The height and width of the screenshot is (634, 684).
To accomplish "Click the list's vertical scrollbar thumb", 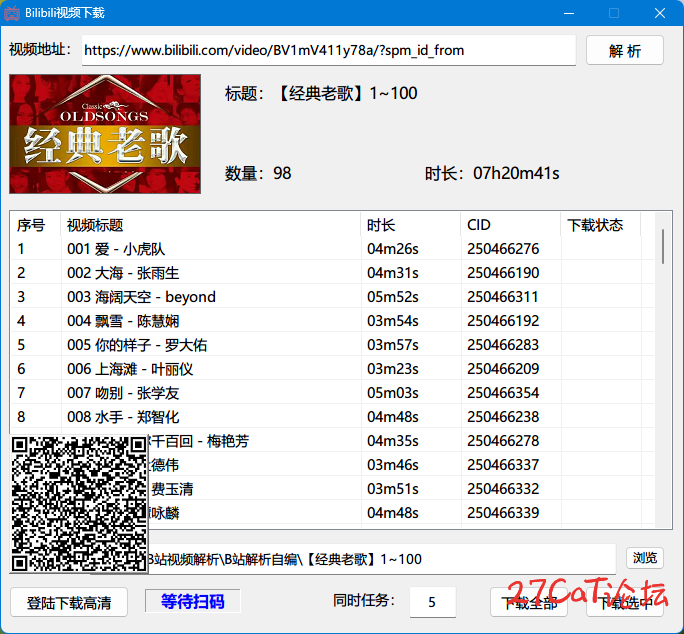I will click(663, 247).
